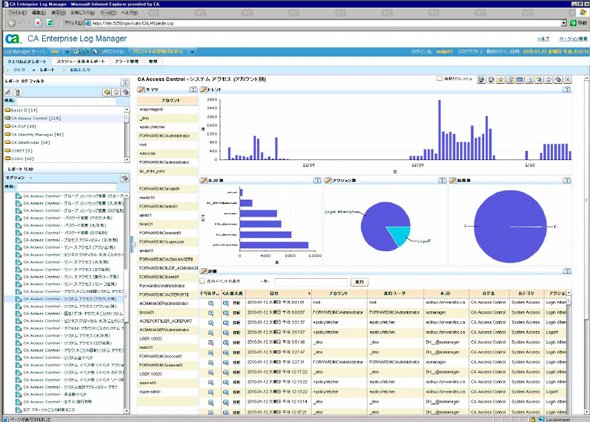Click the edit icon on Trend panel header
Screen dimensions: 590x422
coord(204,90)
